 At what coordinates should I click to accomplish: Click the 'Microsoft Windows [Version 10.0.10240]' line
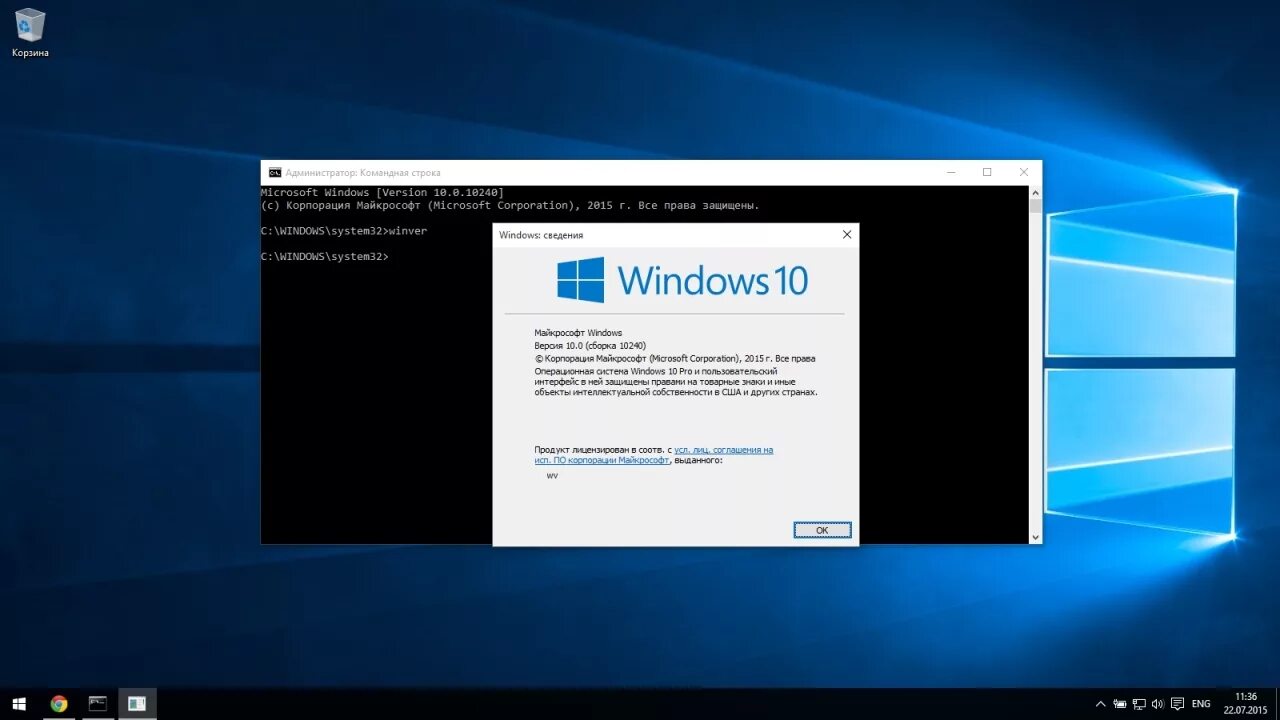click(x=382, y=192)
